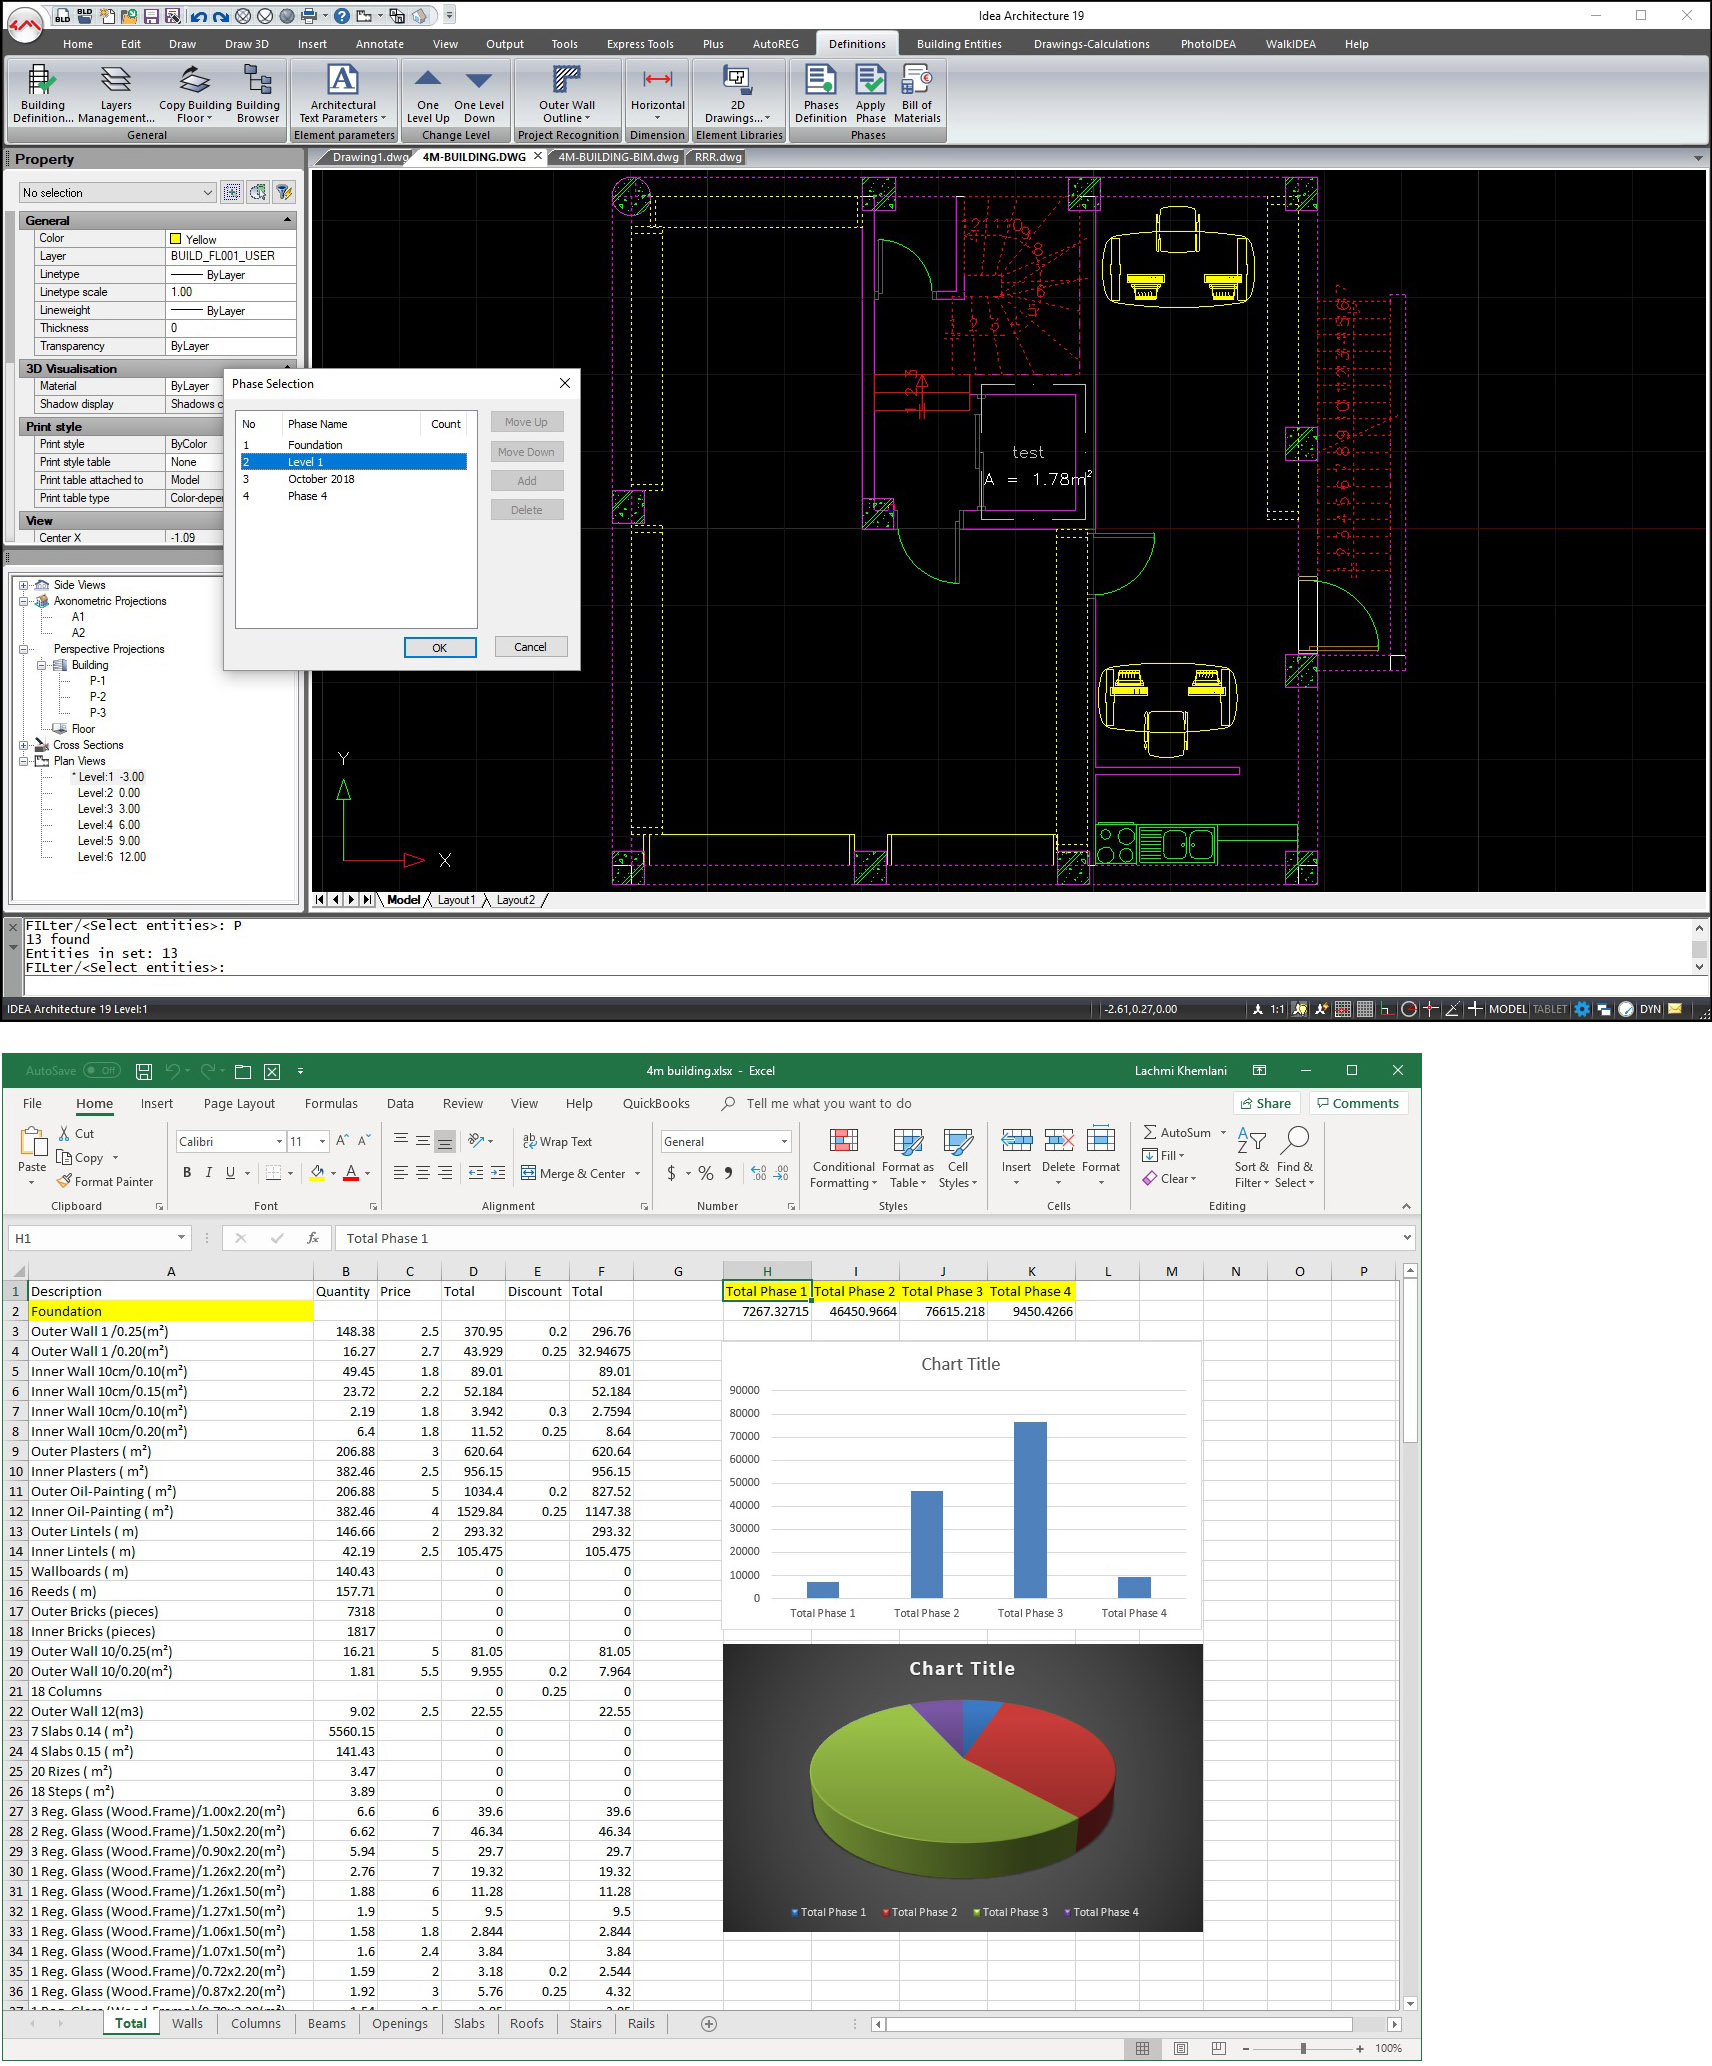Click Excel Italic button

[x=208, y=1172]
